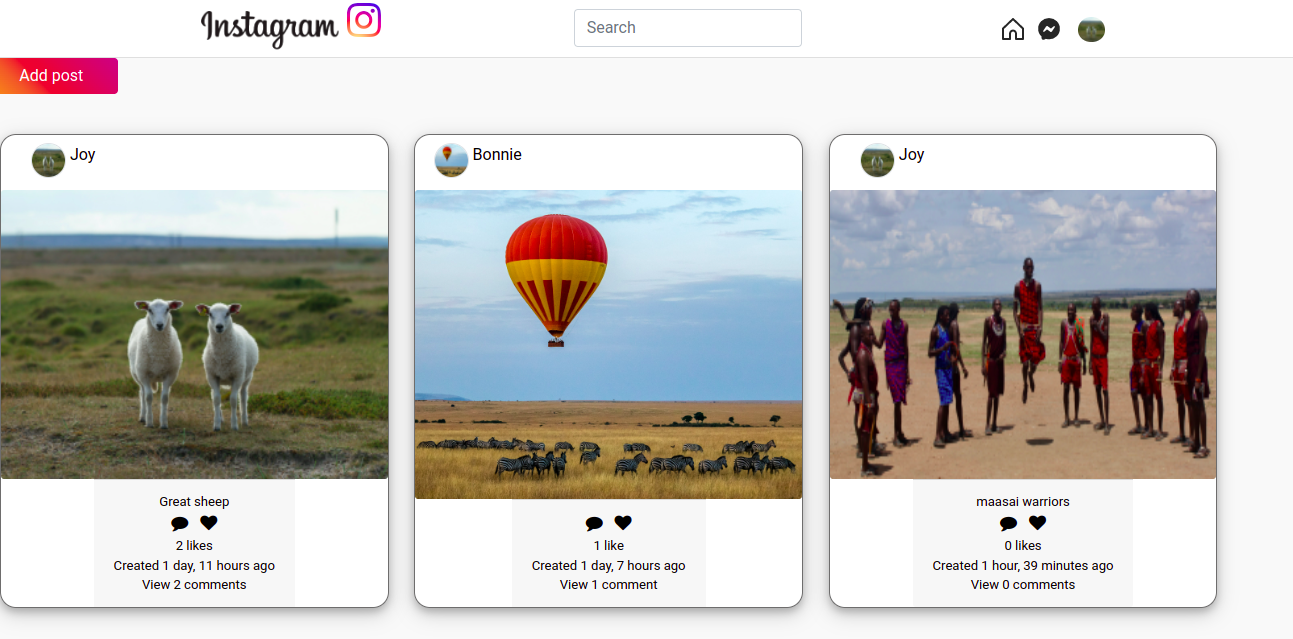The height and width of the screenshot is (639, 1293).
Task: Click the Instagram wordmark logo
Action: coord(270,25)
